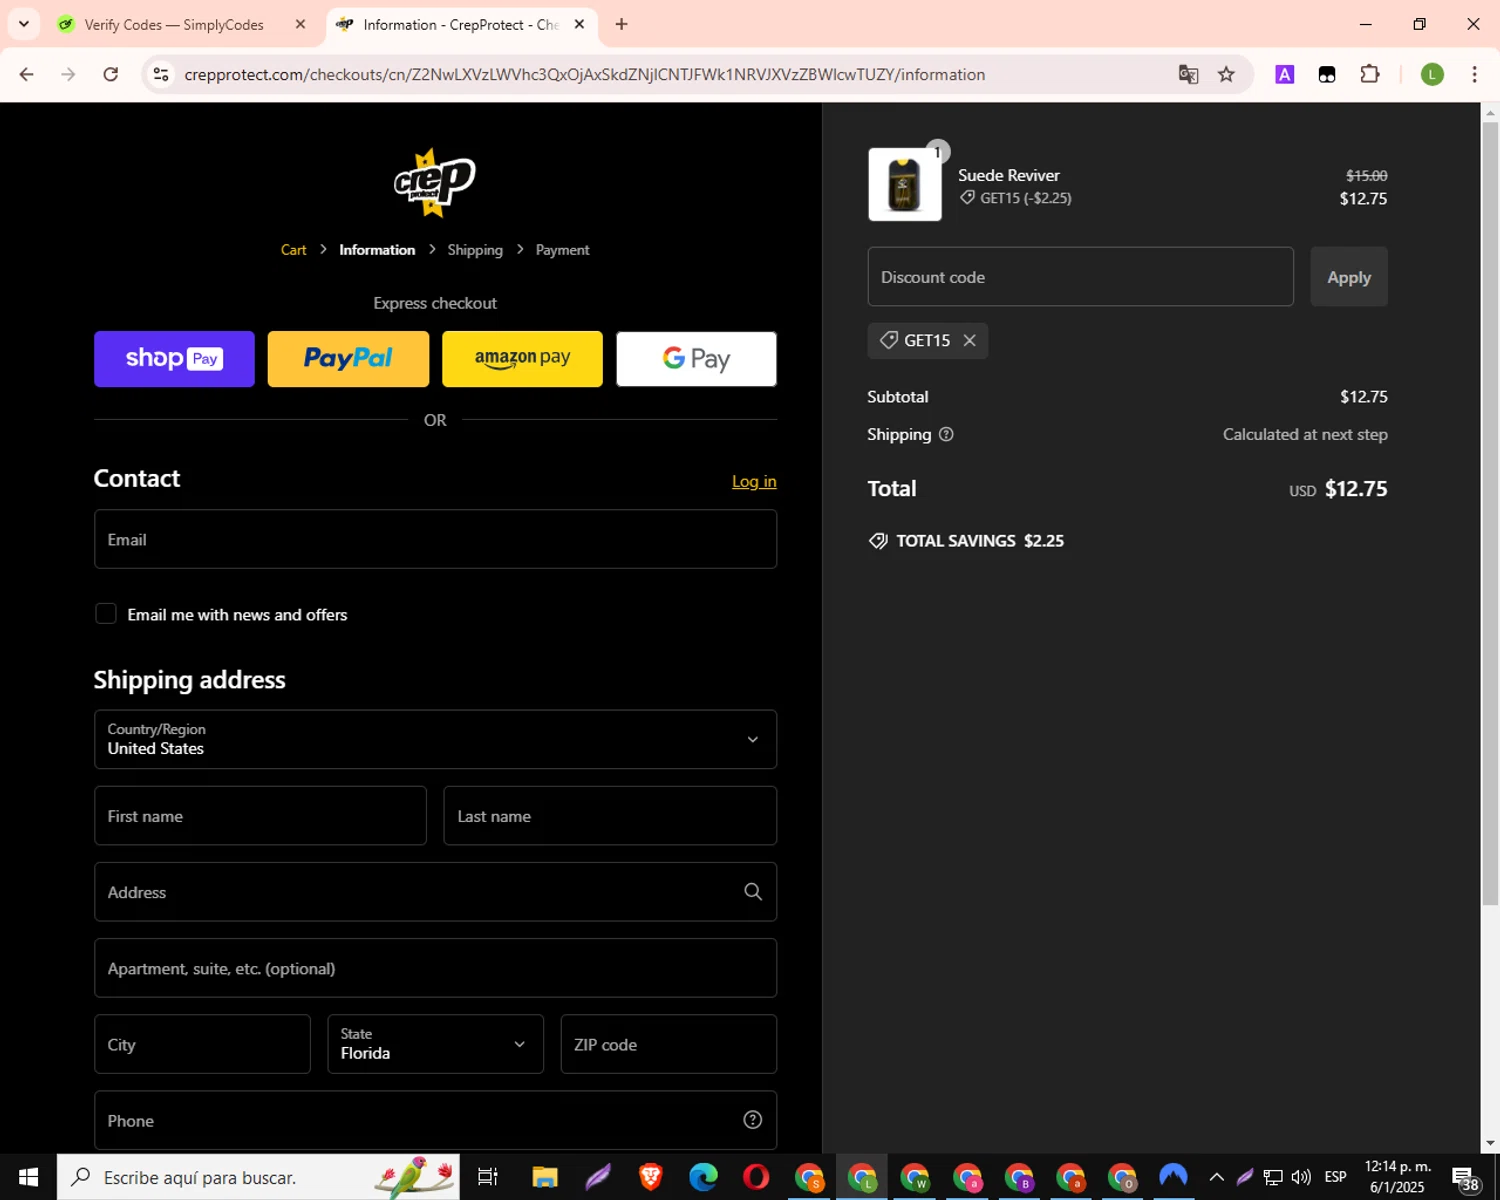This screenshot has width=1500, height=1200.
Task: Show hidden system tray icons
Action: tap(1216, 1177)
